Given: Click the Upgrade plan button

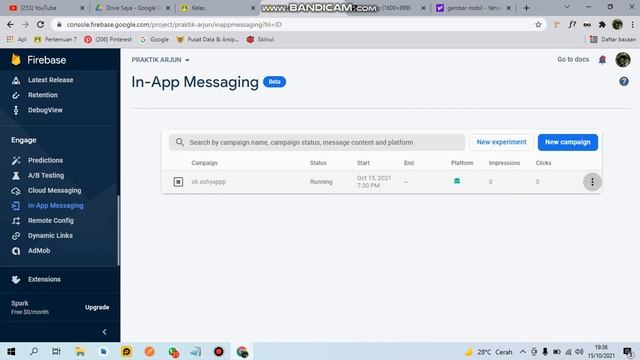Looking at the screenshot, I should (x=97, y=307).
